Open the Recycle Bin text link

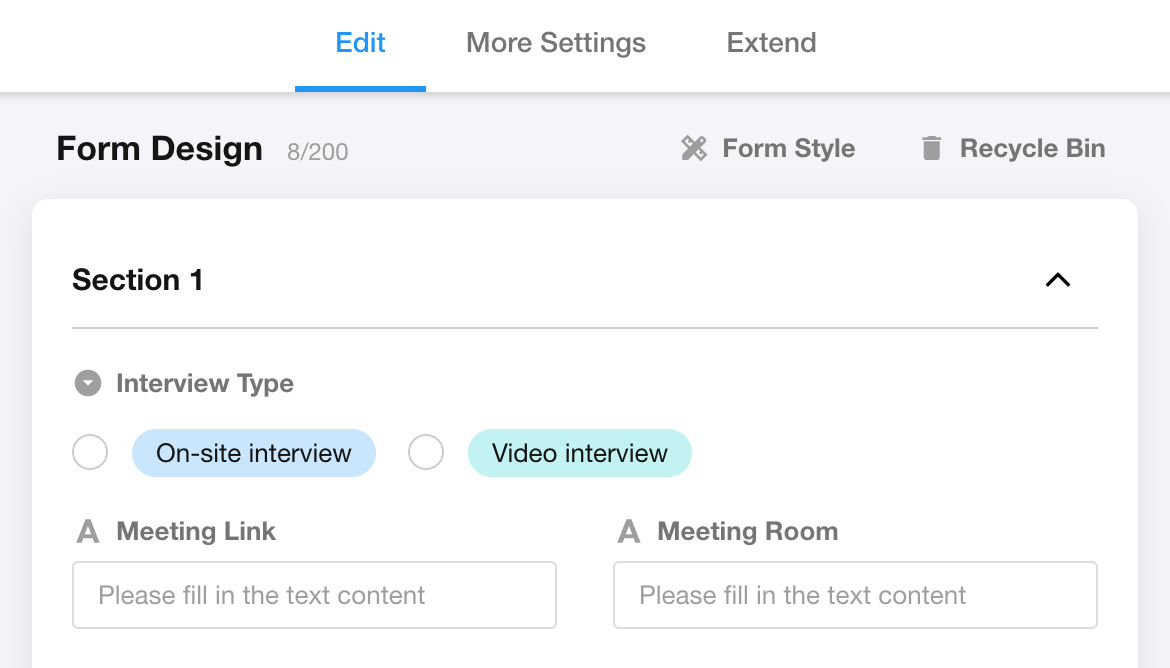(1032, 149)
